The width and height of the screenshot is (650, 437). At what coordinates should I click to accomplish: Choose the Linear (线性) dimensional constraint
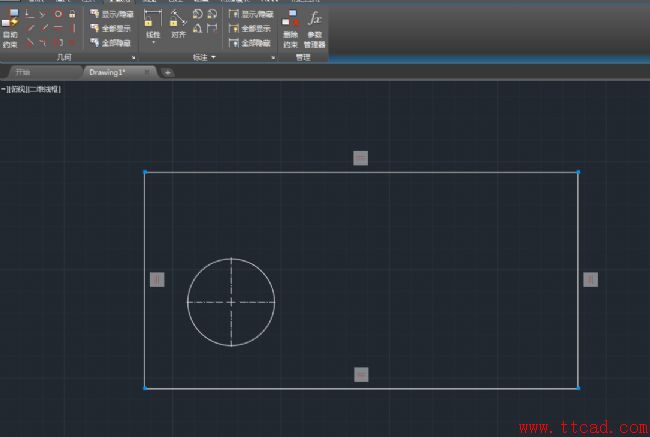click(x=153, y=24)
